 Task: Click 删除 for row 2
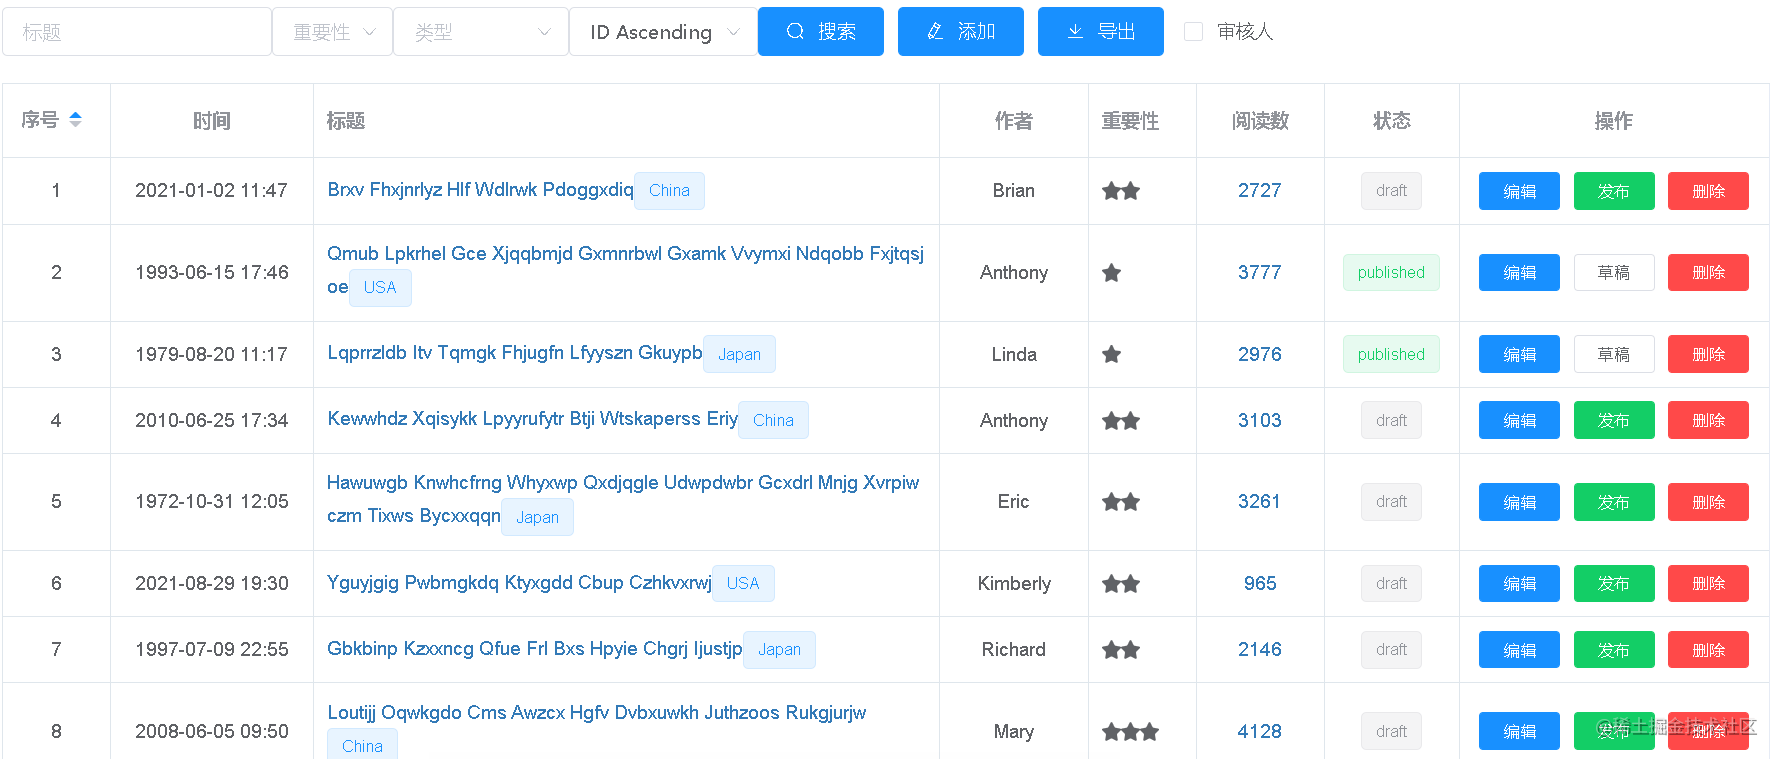click(1708, 273)
